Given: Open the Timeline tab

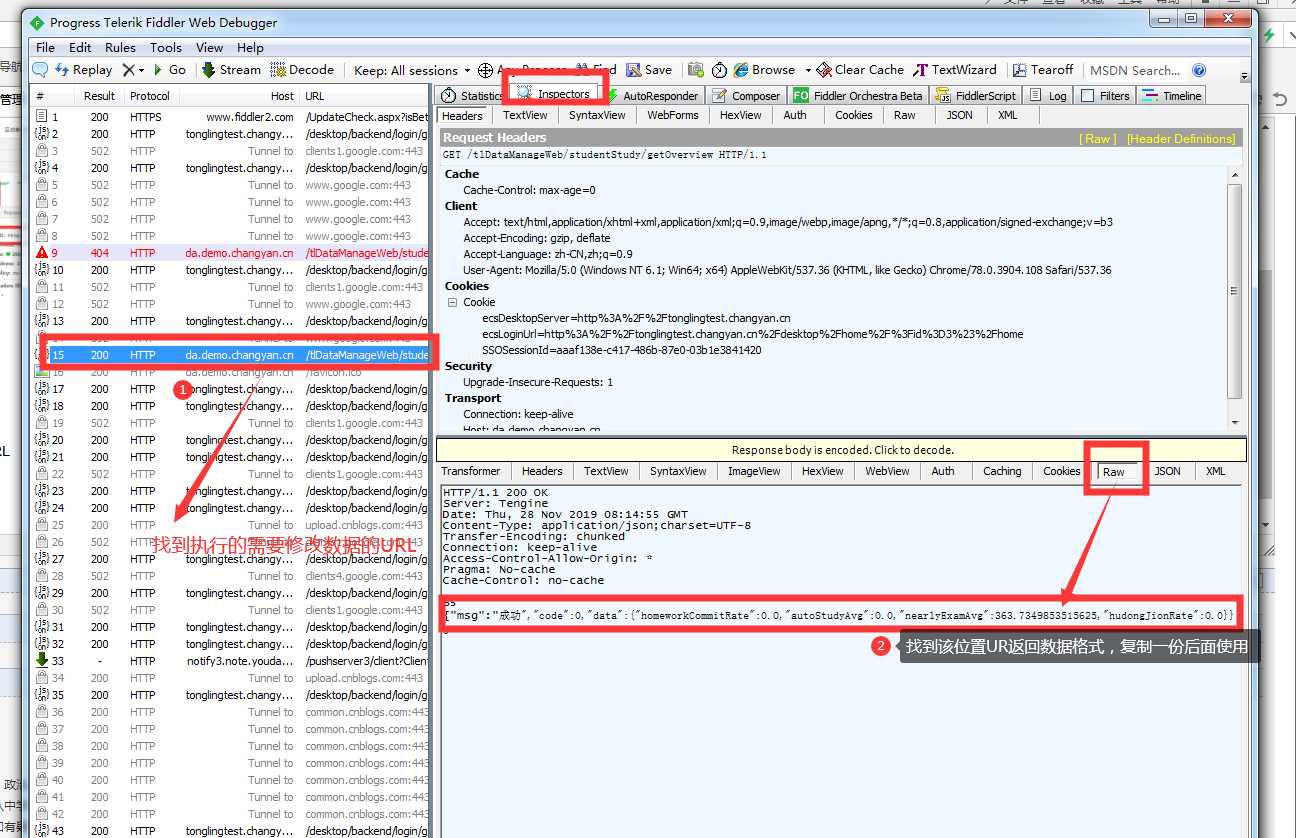Looking at the screenshot, I should (1171, 95).
